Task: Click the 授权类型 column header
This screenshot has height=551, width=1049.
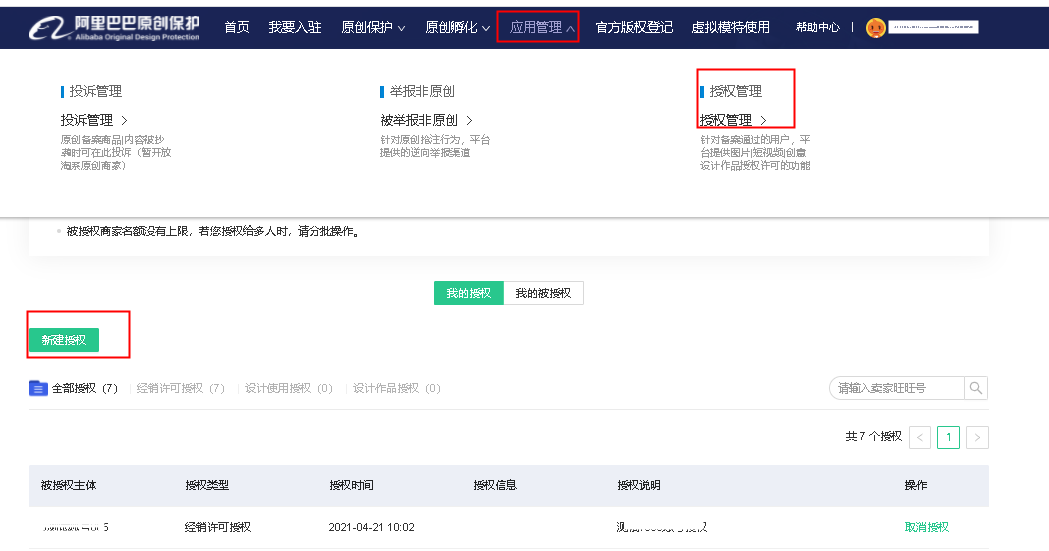Action: click(207, 485)
